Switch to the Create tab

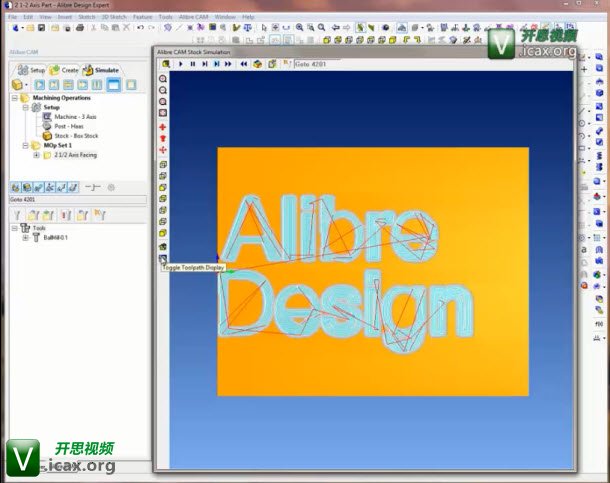coord(64,70)
